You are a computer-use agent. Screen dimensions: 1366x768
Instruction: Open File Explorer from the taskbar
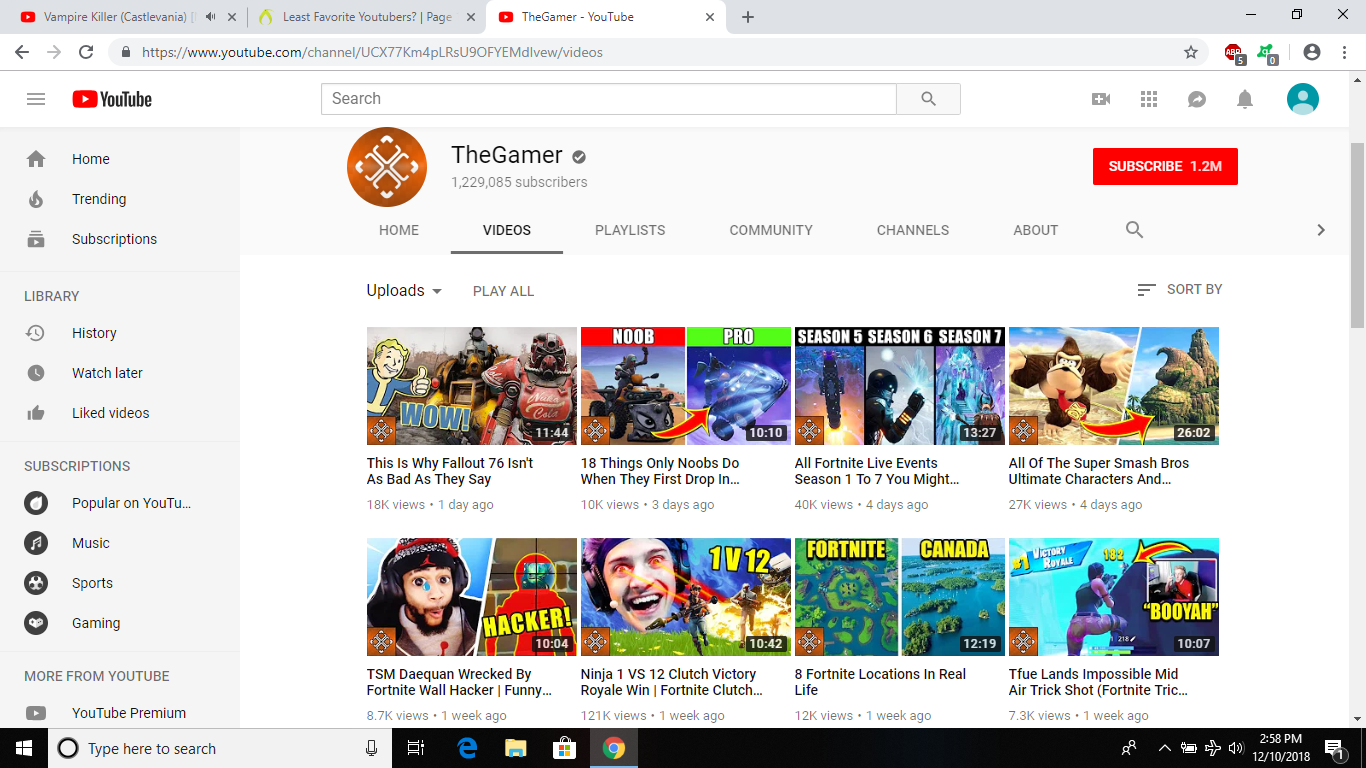pyautogui.click(x=516, y=748)
